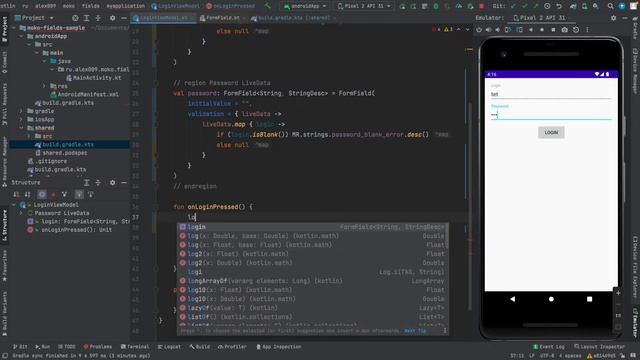Click emulator Home circle toolbar icon
Viewport: 640px width, 360px height.
pyautogui.click(x=542, y=30)
